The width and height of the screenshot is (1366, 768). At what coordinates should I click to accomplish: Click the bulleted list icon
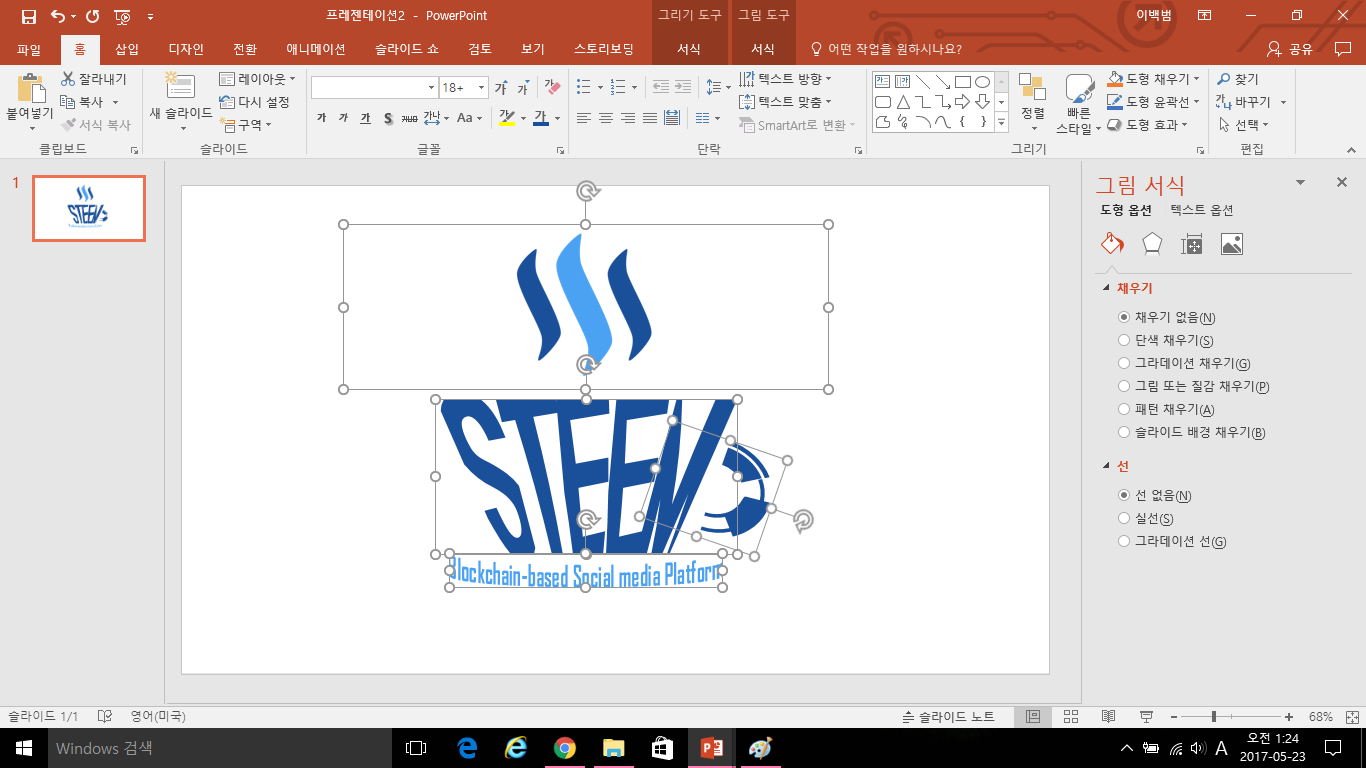pos(584,88)
